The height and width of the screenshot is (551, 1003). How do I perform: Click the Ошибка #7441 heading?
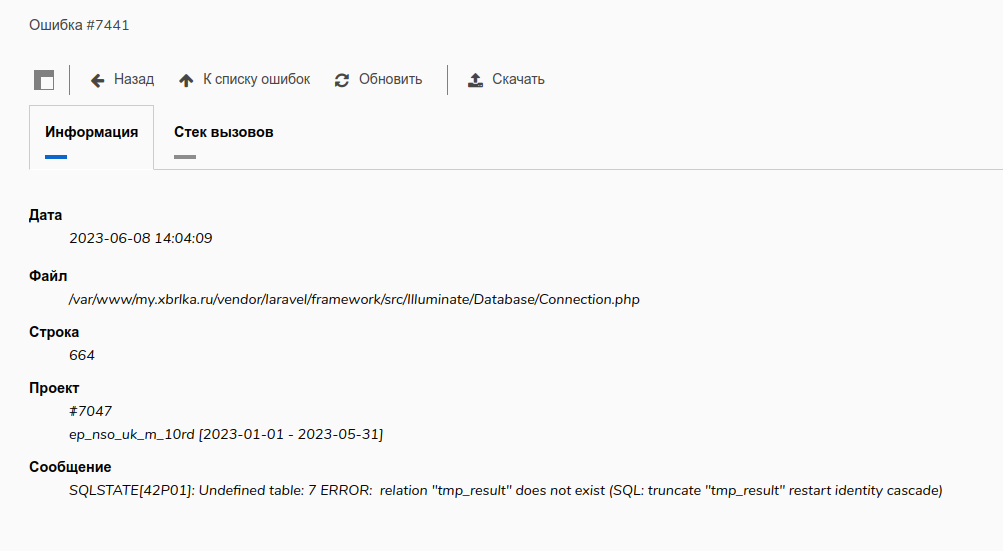(79, 25)
